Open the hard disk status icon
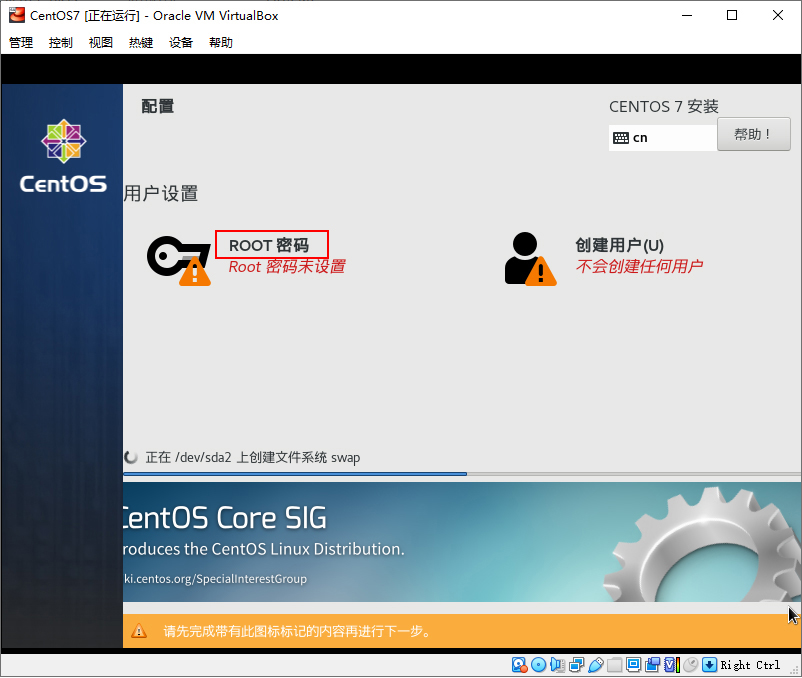The image size is (802, 678). coord(519,664)
